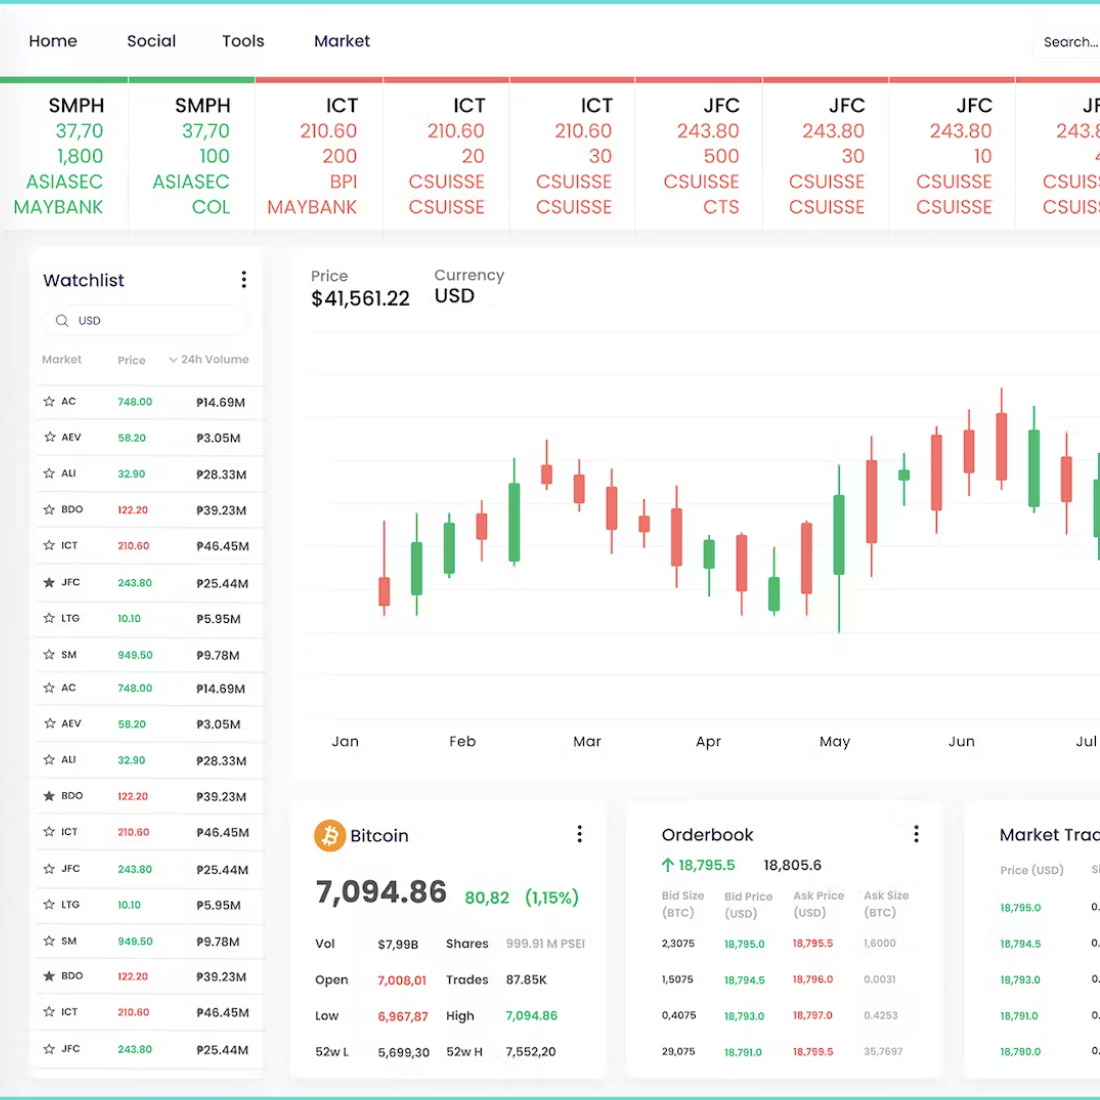Unfavorite JFC using its filled star

click(x=49, y=582)
